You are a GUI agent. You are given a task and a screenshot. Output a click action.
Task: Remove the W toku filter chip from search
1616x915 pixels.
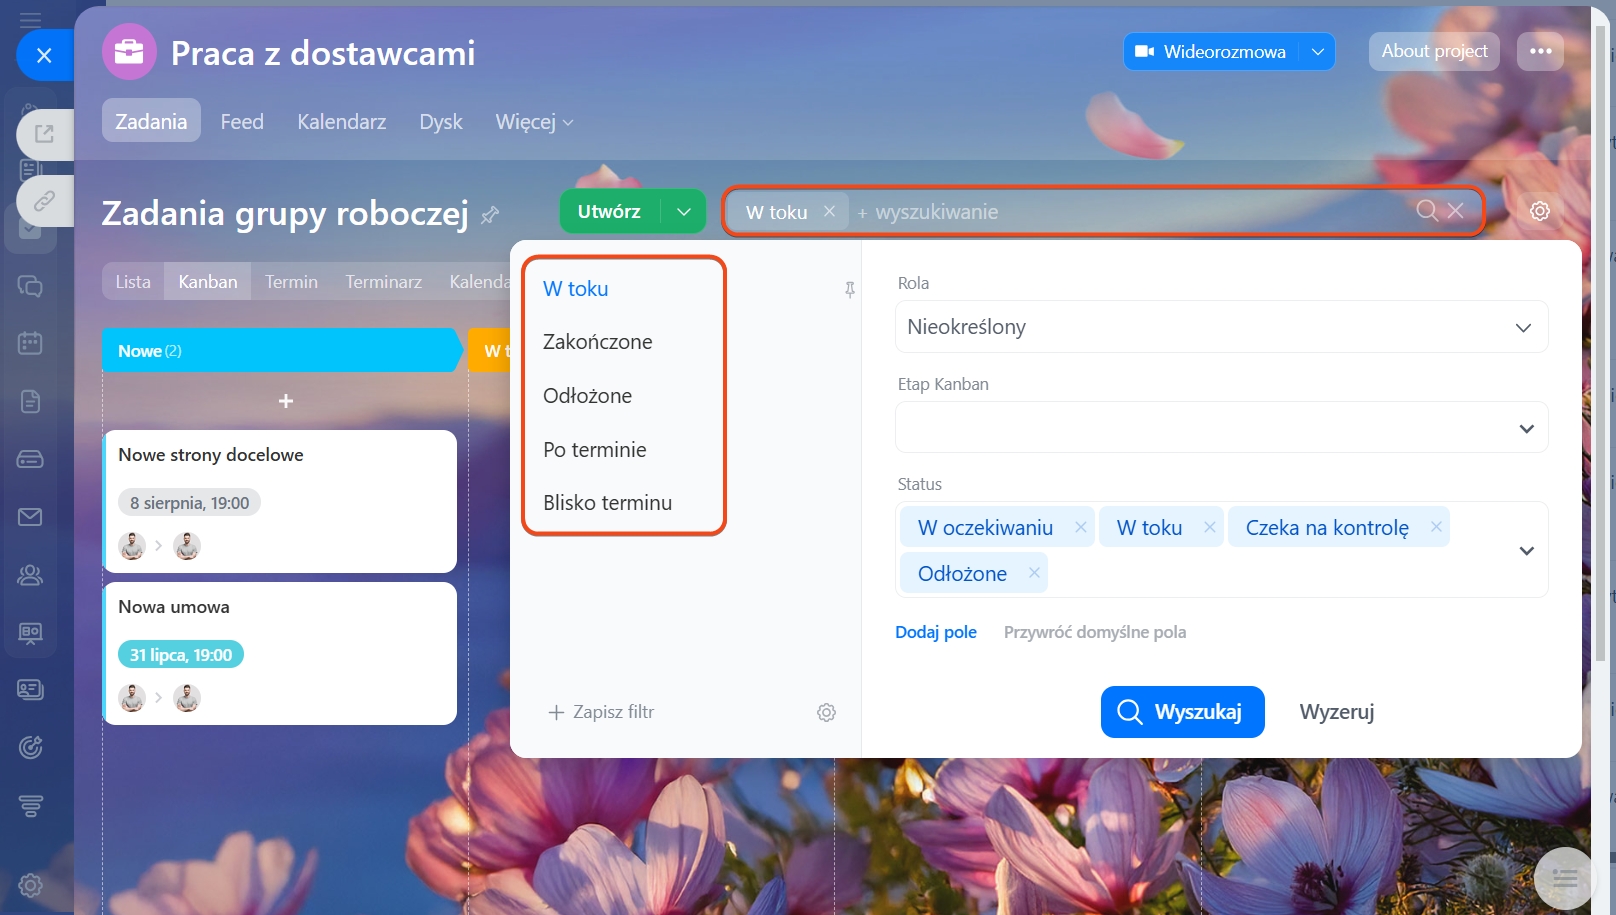tap(829, 211)
